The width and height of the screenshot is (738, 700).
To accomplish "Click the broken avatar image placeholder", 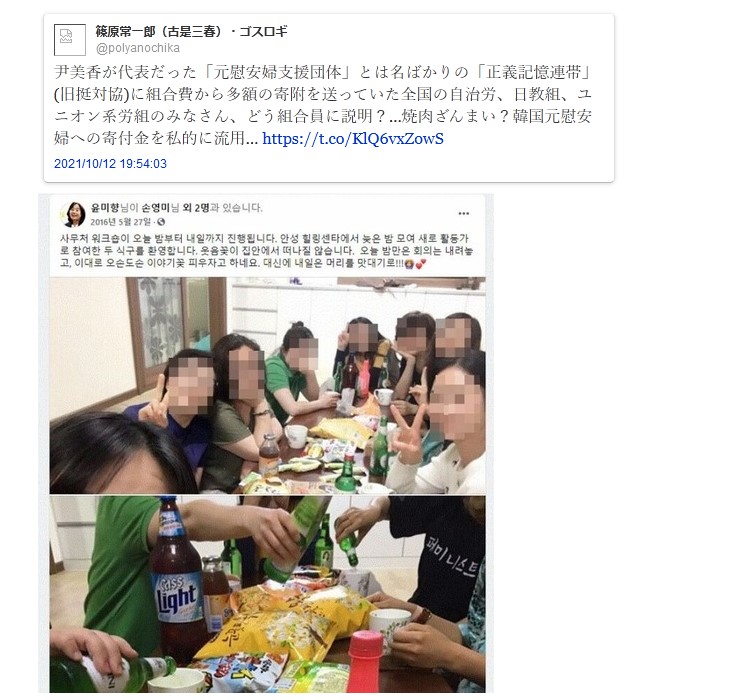I will [70, 40].
